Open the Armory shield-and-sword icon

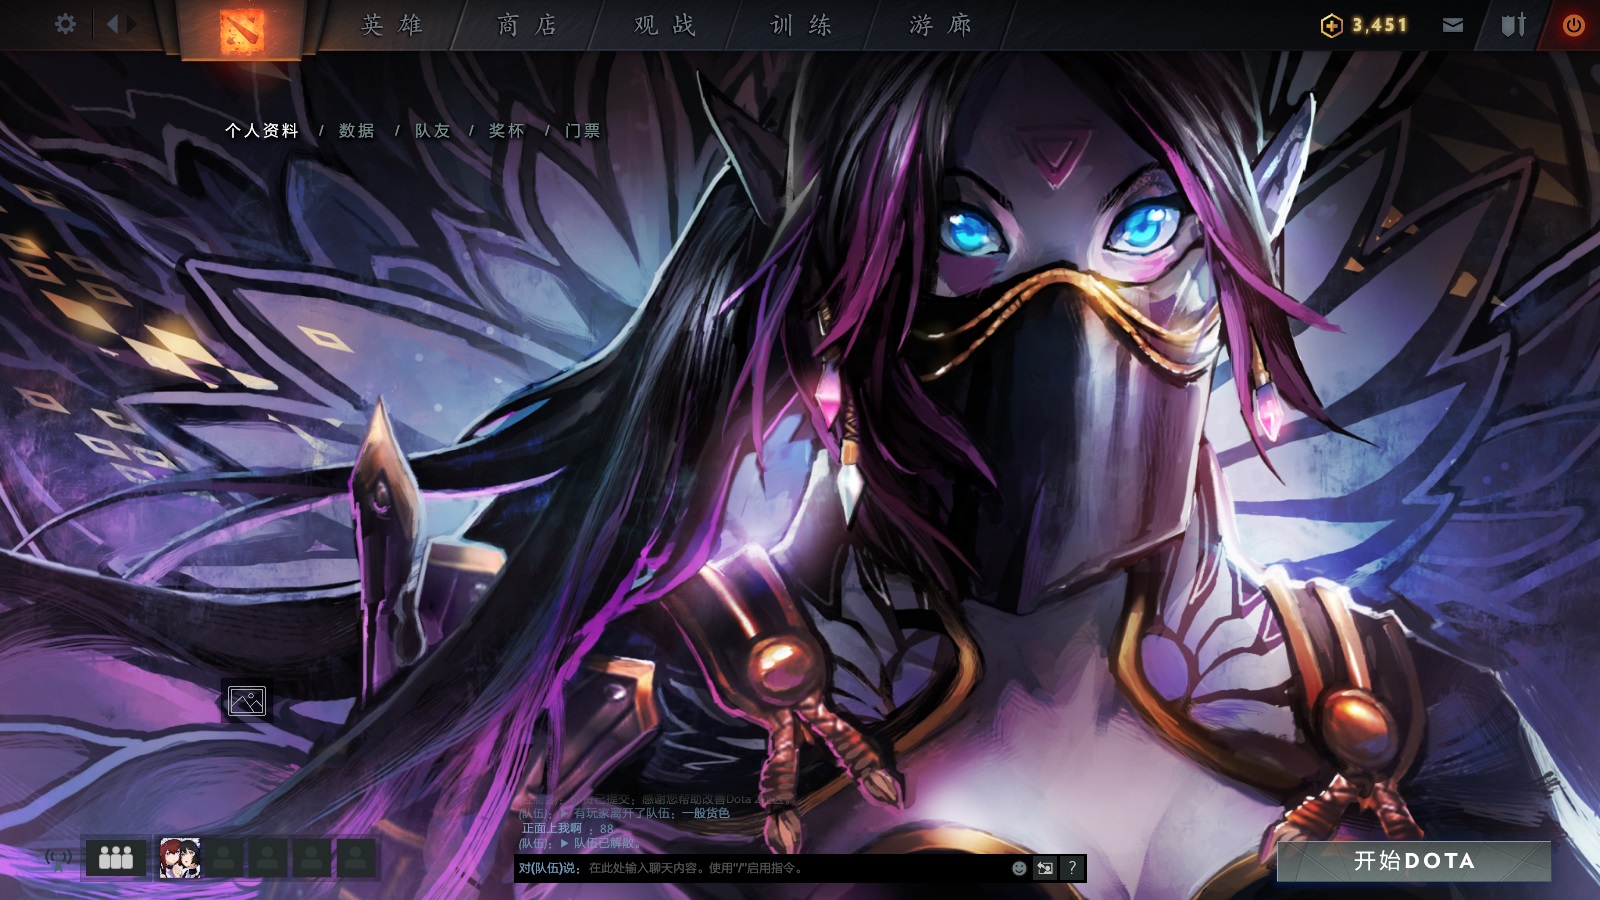1514,25
